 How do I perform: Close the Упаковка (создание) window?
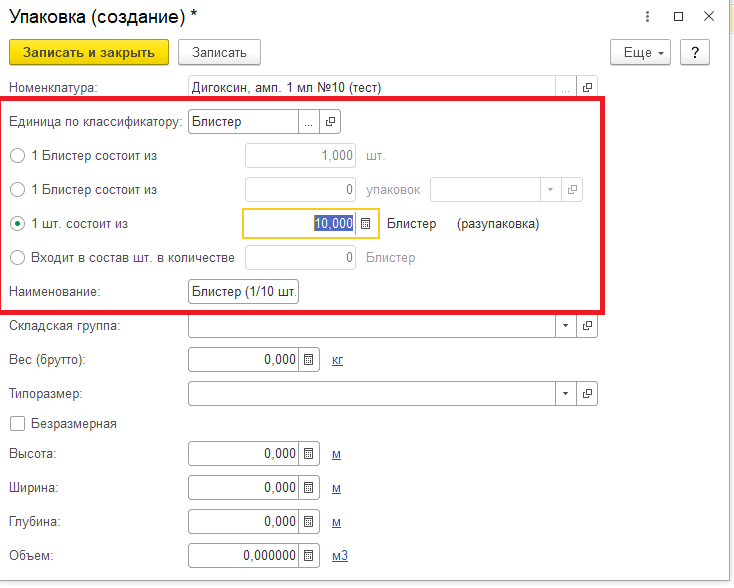709,17
